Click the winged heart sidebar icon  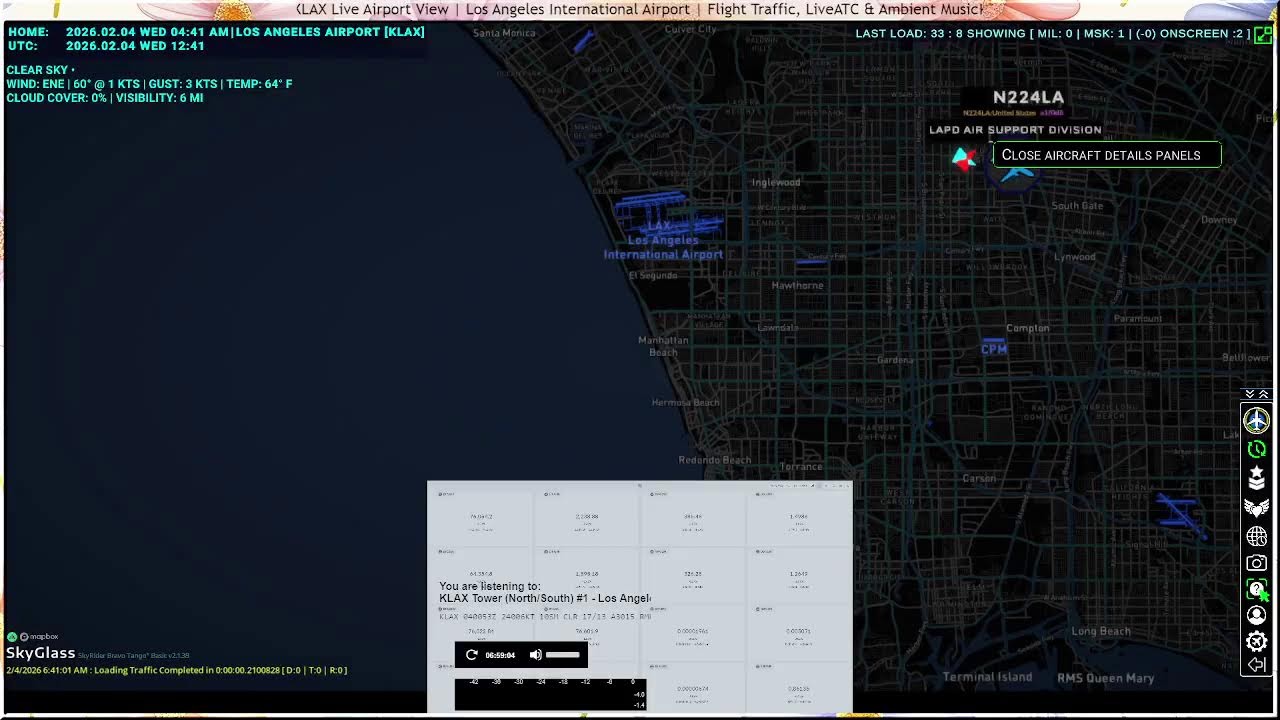[x=1256, y=507]
